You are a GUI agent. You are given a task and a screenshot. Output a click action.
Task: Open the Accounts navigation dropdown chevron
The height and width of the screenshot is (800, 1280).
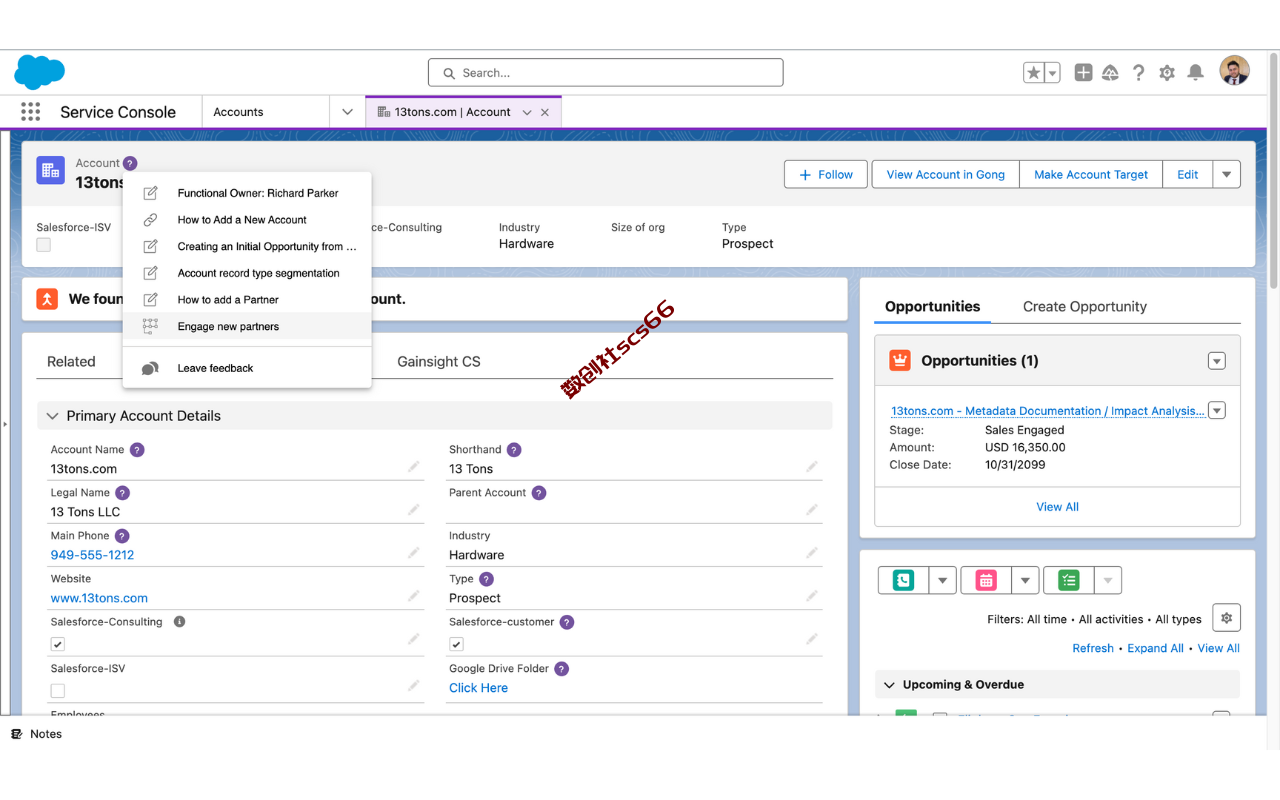point(347,112)
